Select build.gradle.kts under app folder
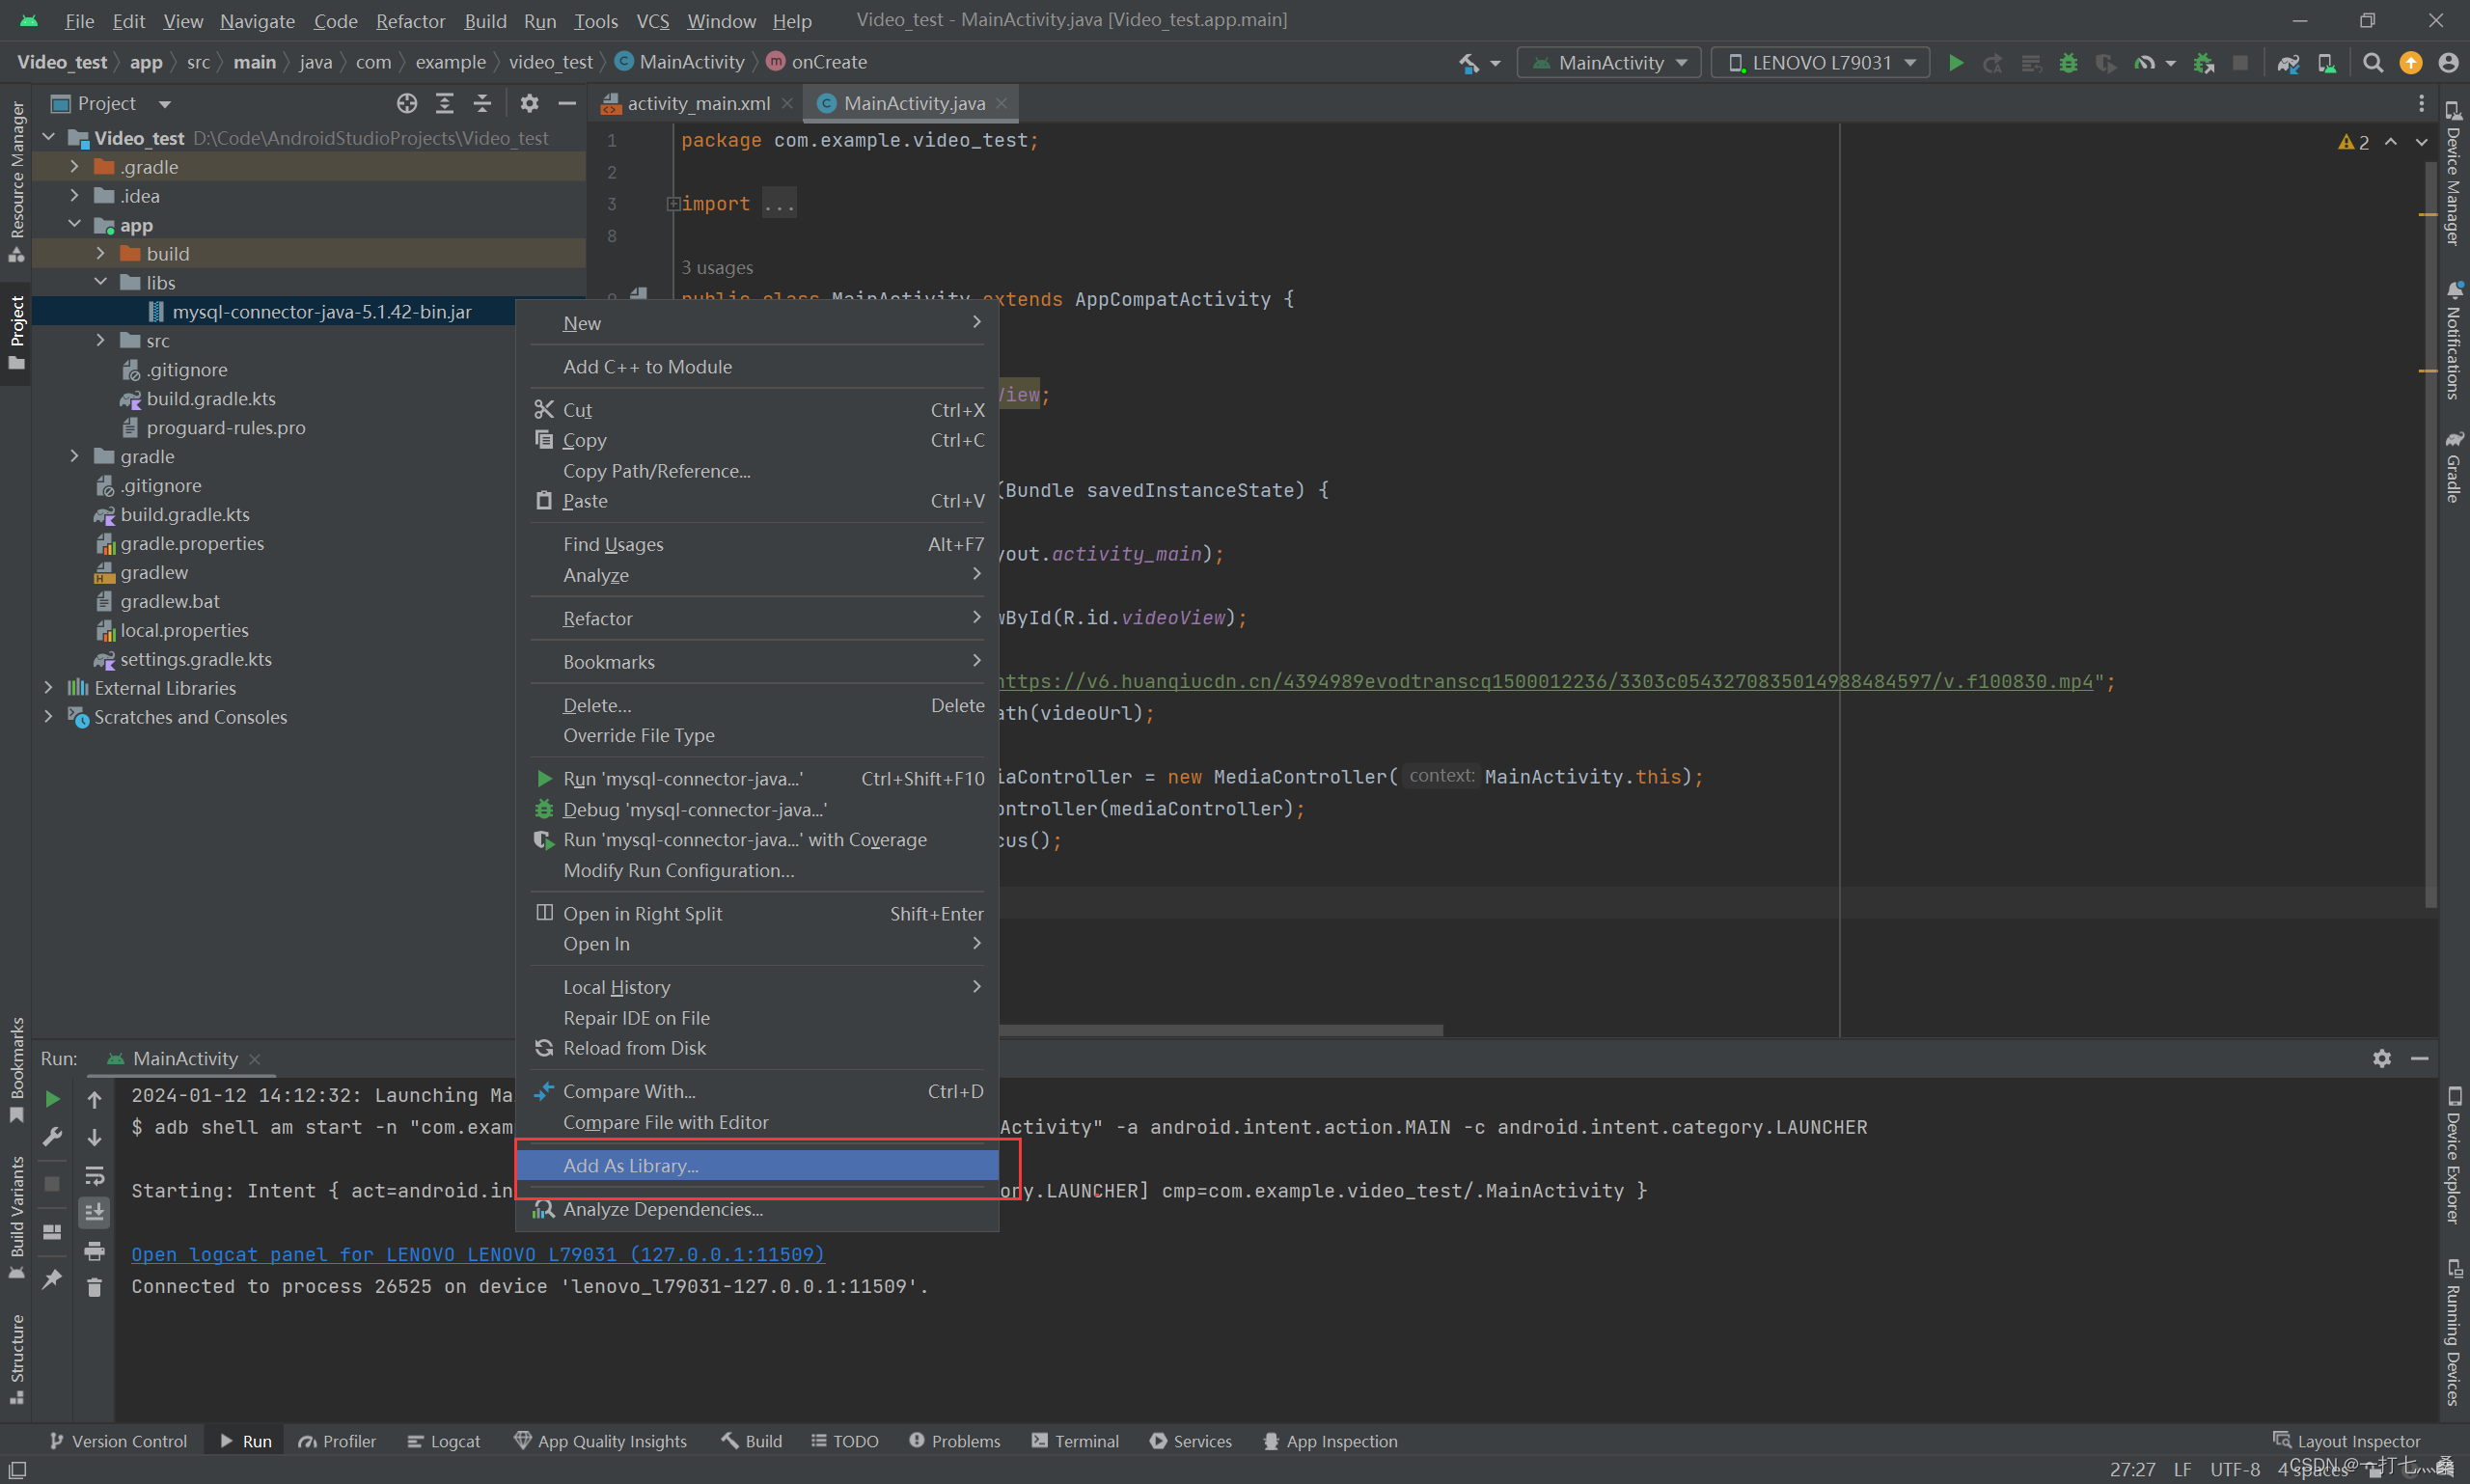The width and height of the screenshot is (2470, 1484). pos(210,399)
